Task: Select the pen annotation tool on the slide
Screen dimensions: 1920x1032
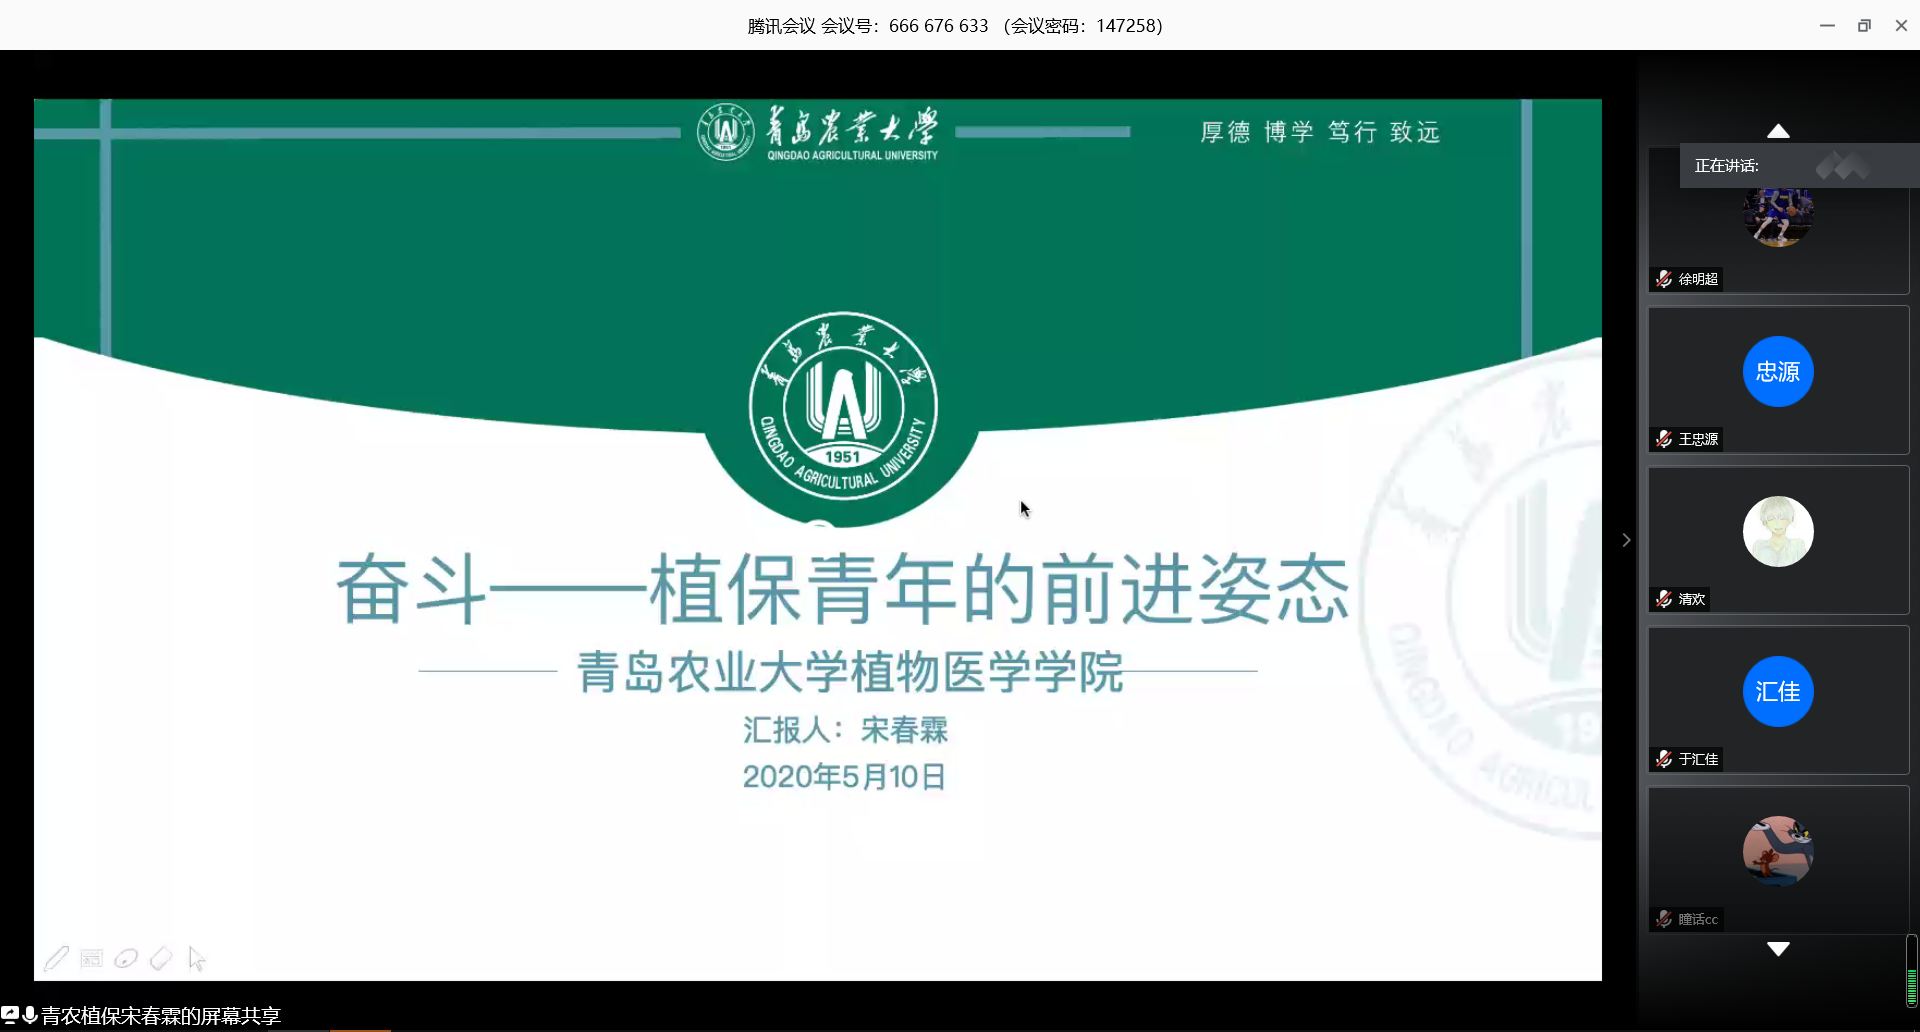Action: click(x=56, y=959)
